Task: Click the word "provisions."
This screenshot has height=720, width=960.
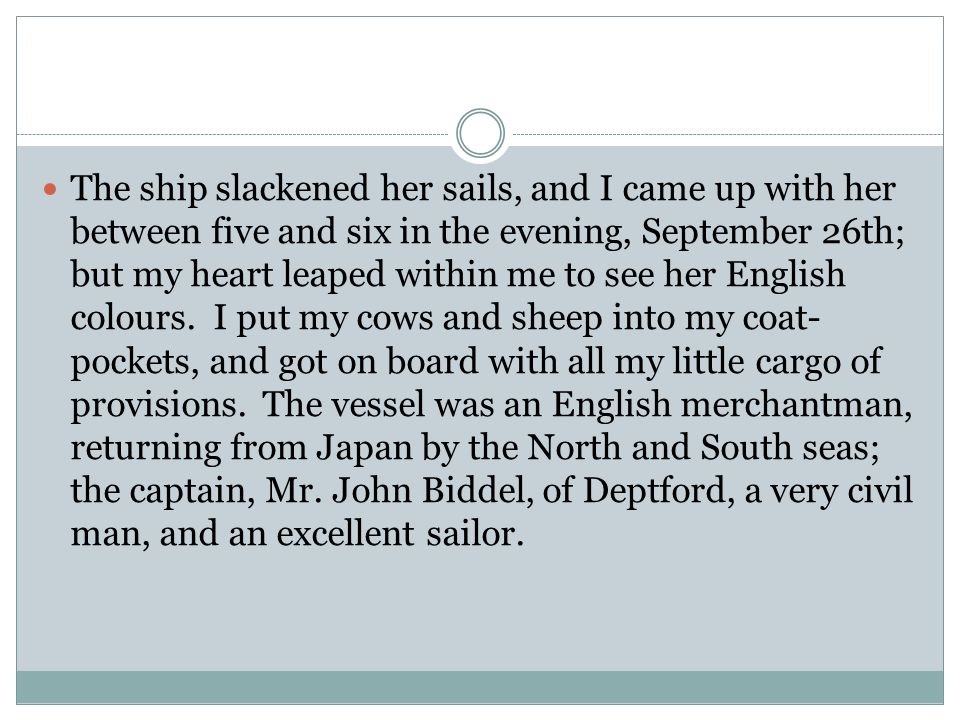Action: (x=159, y=404)
